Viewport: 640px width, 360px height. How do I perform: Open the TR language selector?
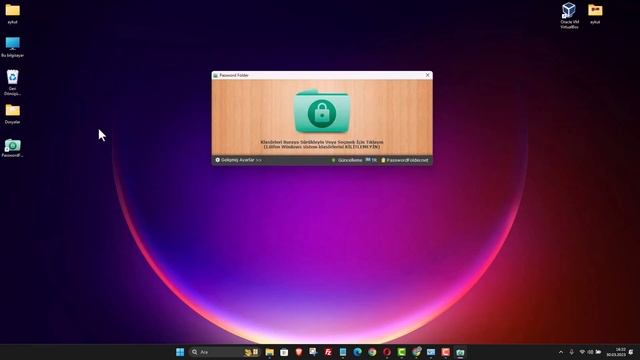(x=371, y=160)
